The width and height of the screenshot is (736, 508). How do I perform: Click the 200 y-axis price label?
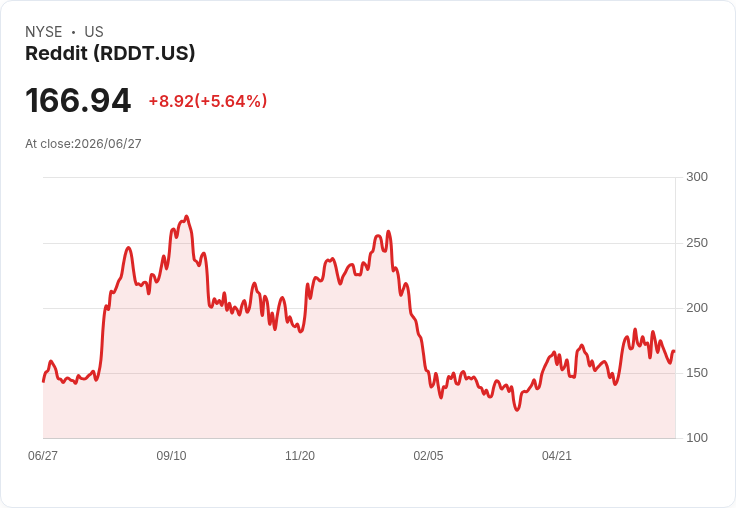pos(697,308)
